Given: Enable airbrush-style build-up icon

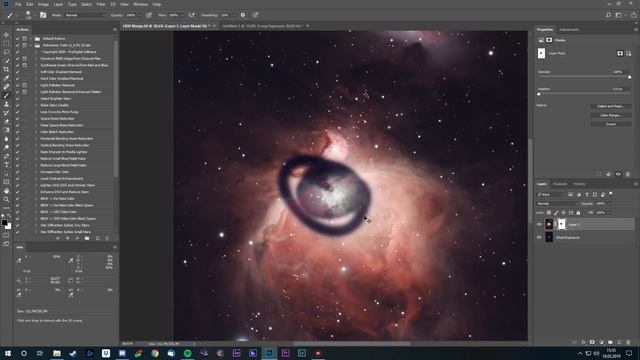Looking at the screenshot, I should (x=191, y=15).
